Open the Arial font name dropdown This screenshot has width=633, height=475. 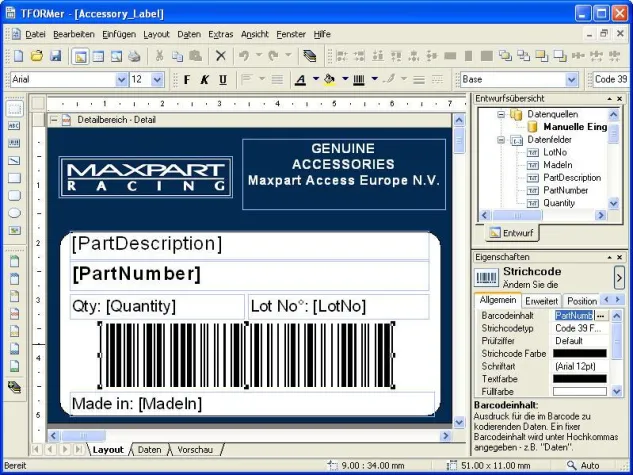coord(120,79)
